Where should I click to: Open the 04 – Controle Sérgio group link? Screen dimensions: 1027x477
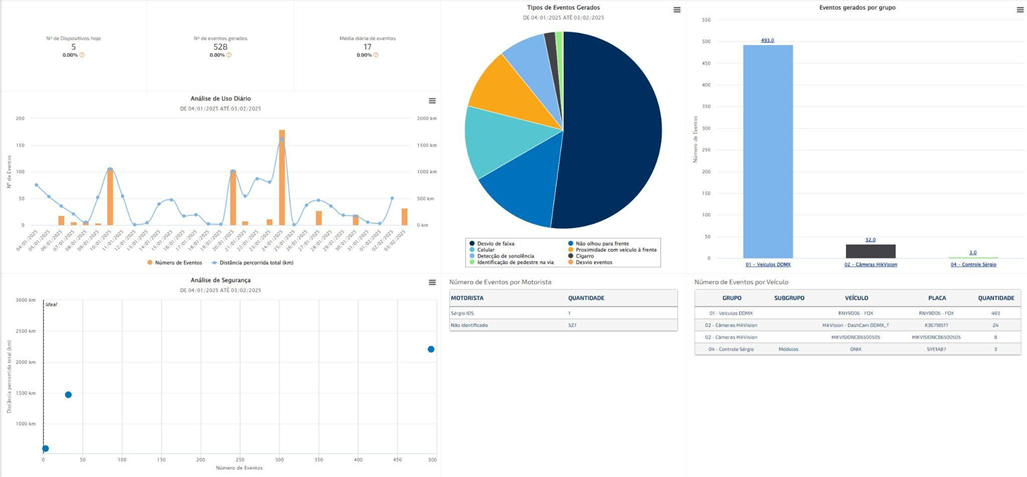tap(973, 264)
